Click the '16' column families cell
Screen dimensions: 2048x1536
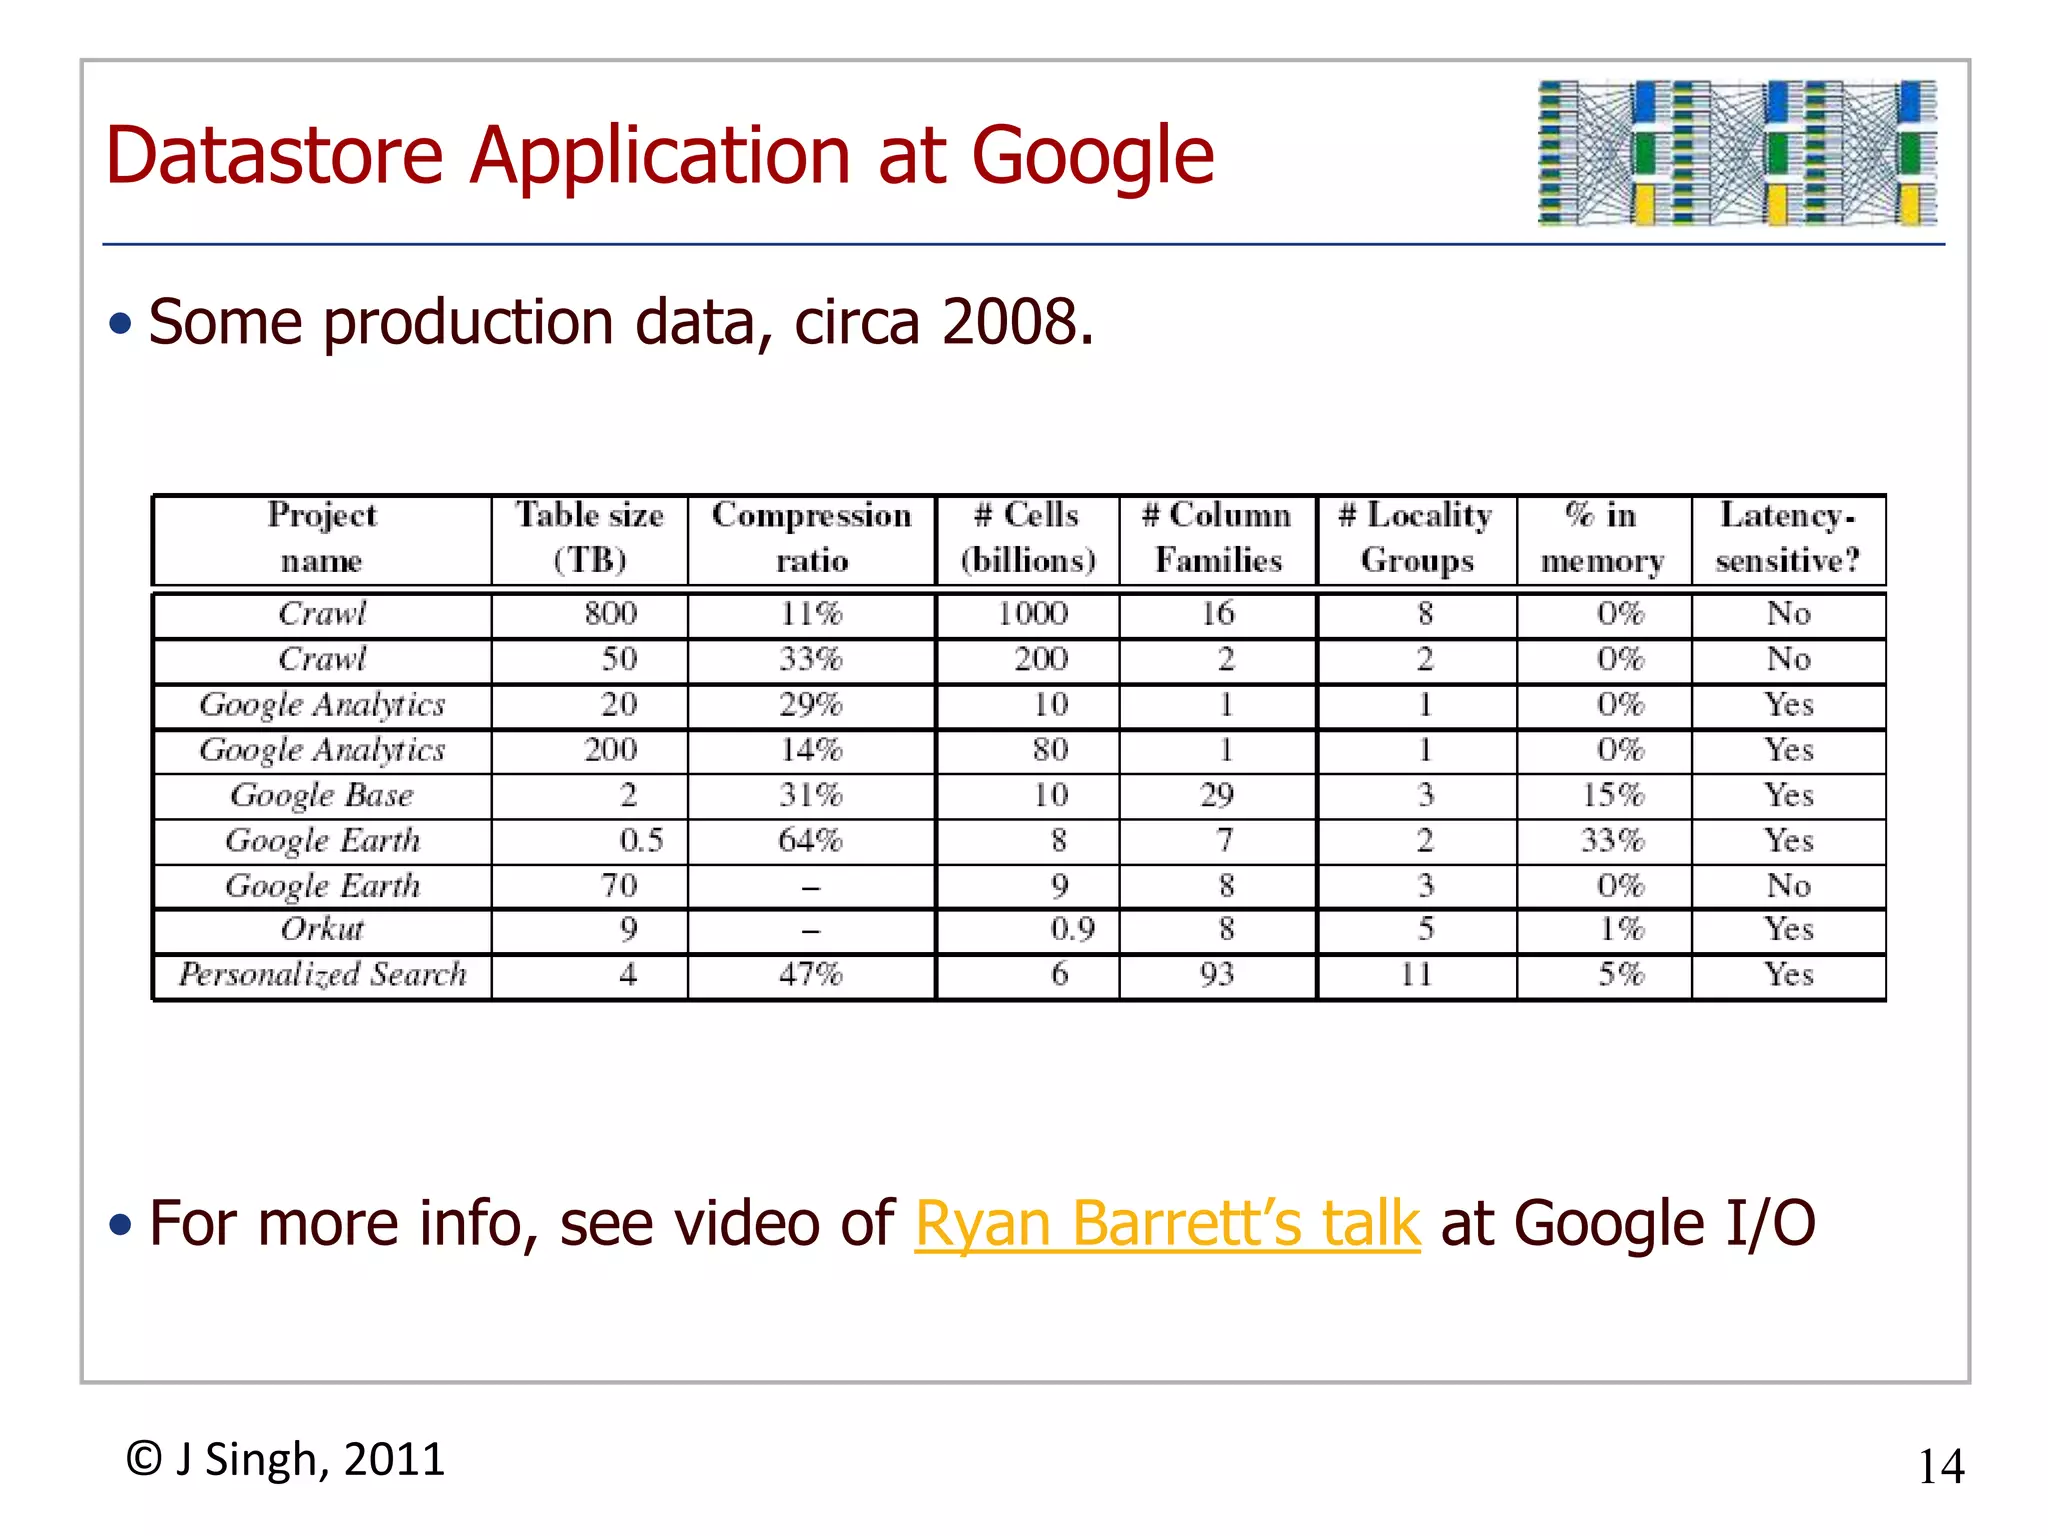[x=1218, y=613]
